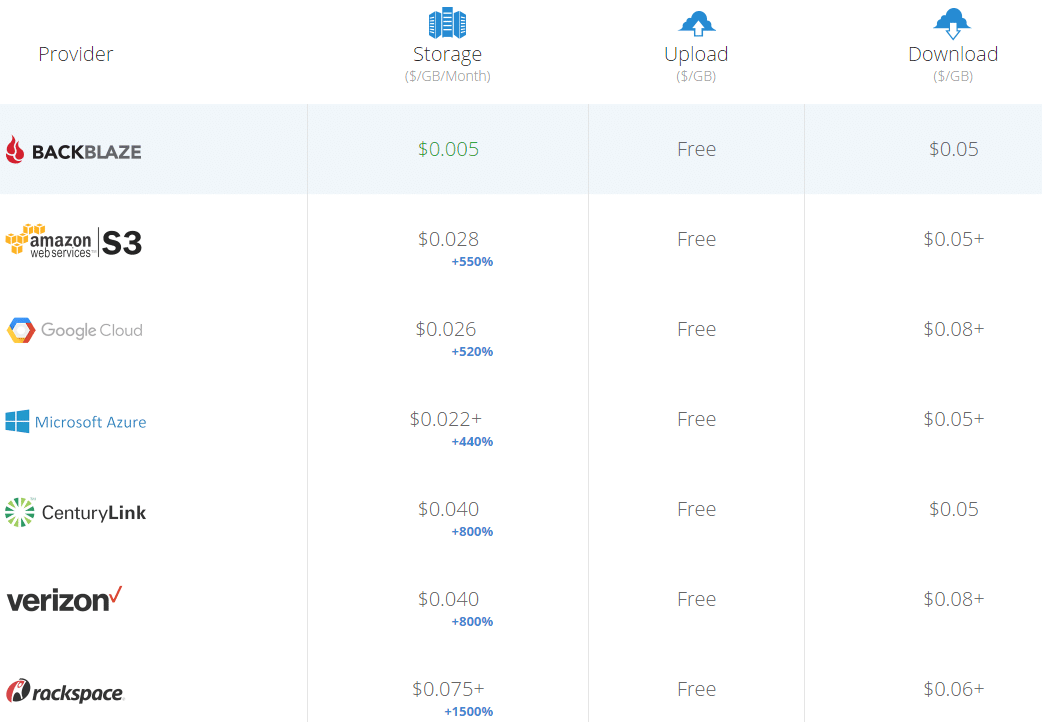Screen dimensions: 1042x722
Task: Click CenturyLink upload Free cell
Action: [x=696, y=509]
